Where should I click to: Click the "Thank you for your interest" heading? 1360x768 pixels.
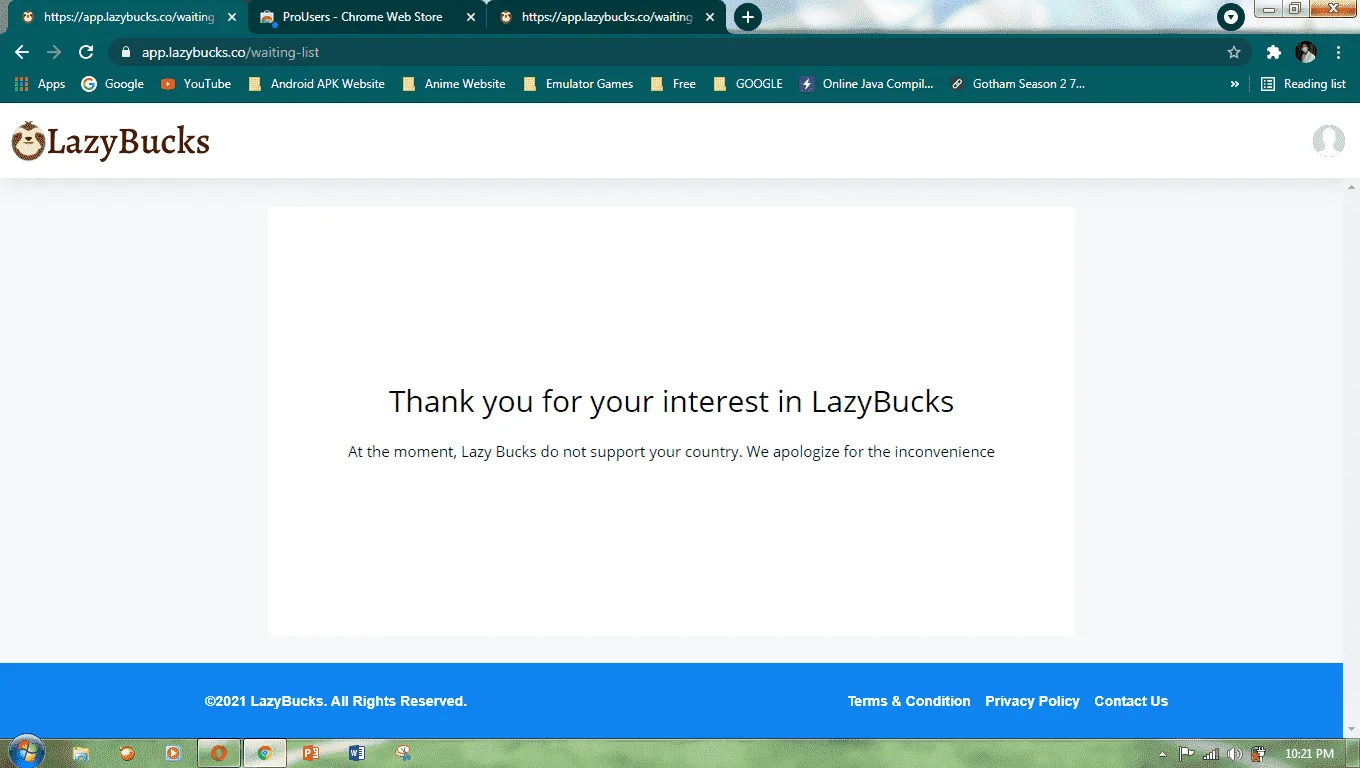click(671, 401)
